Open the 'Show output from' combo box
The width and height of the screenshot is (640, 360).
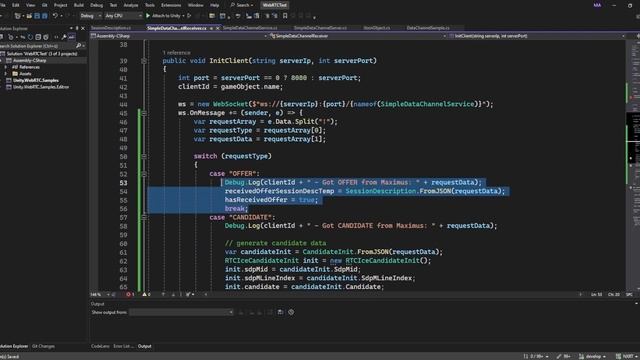pyautogui.click(x=181, y=312)
